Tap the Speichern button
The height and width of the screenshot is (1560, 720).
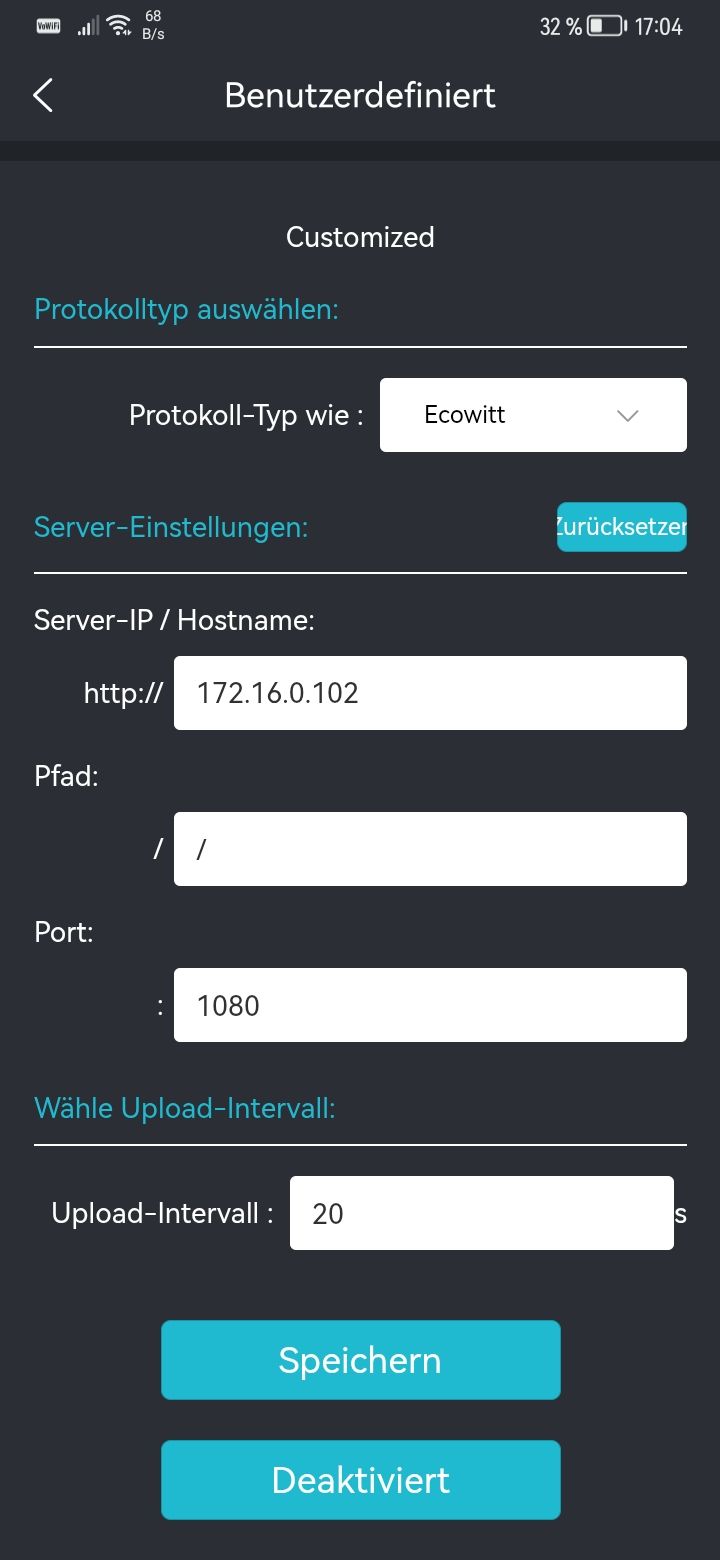coord(360,1360)
